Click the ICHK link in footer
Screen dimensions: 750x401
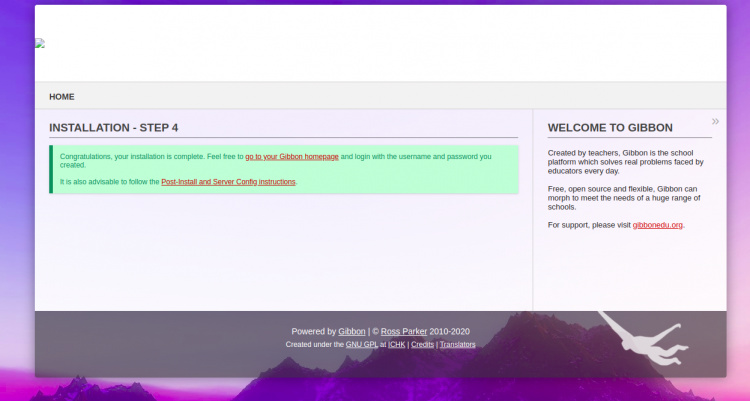[x=397, y=344]
